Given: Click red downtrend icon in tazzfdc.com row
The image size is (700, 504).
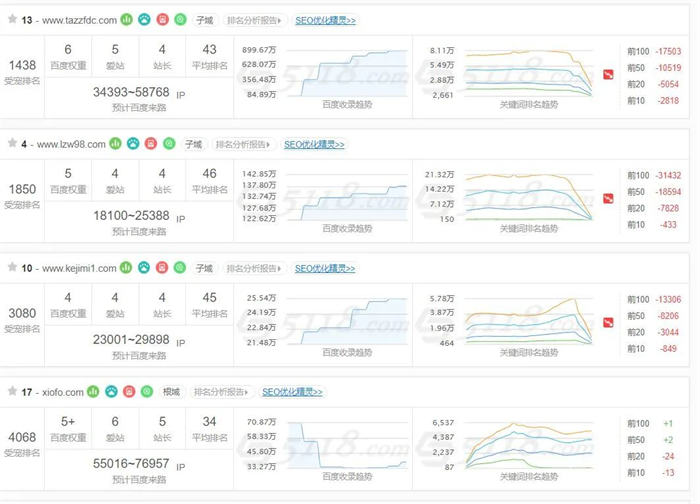Looking at the screenshot, I should tap(609, 75).
